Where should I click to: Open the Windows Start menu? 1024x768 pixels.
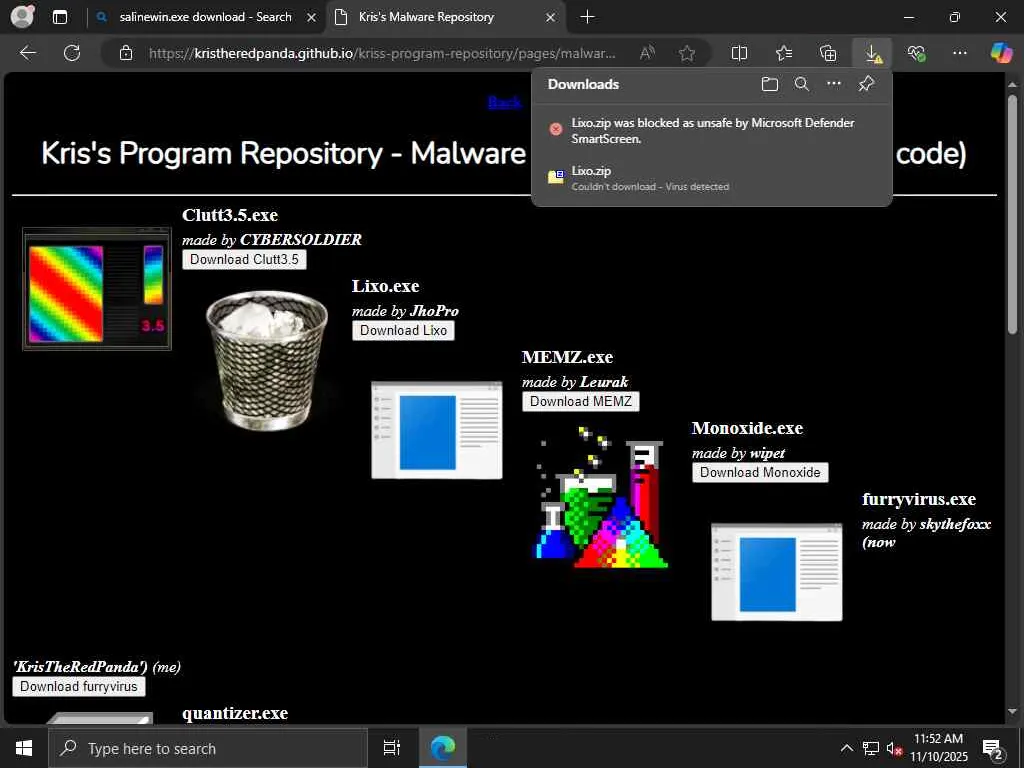(x=24, y=748)
